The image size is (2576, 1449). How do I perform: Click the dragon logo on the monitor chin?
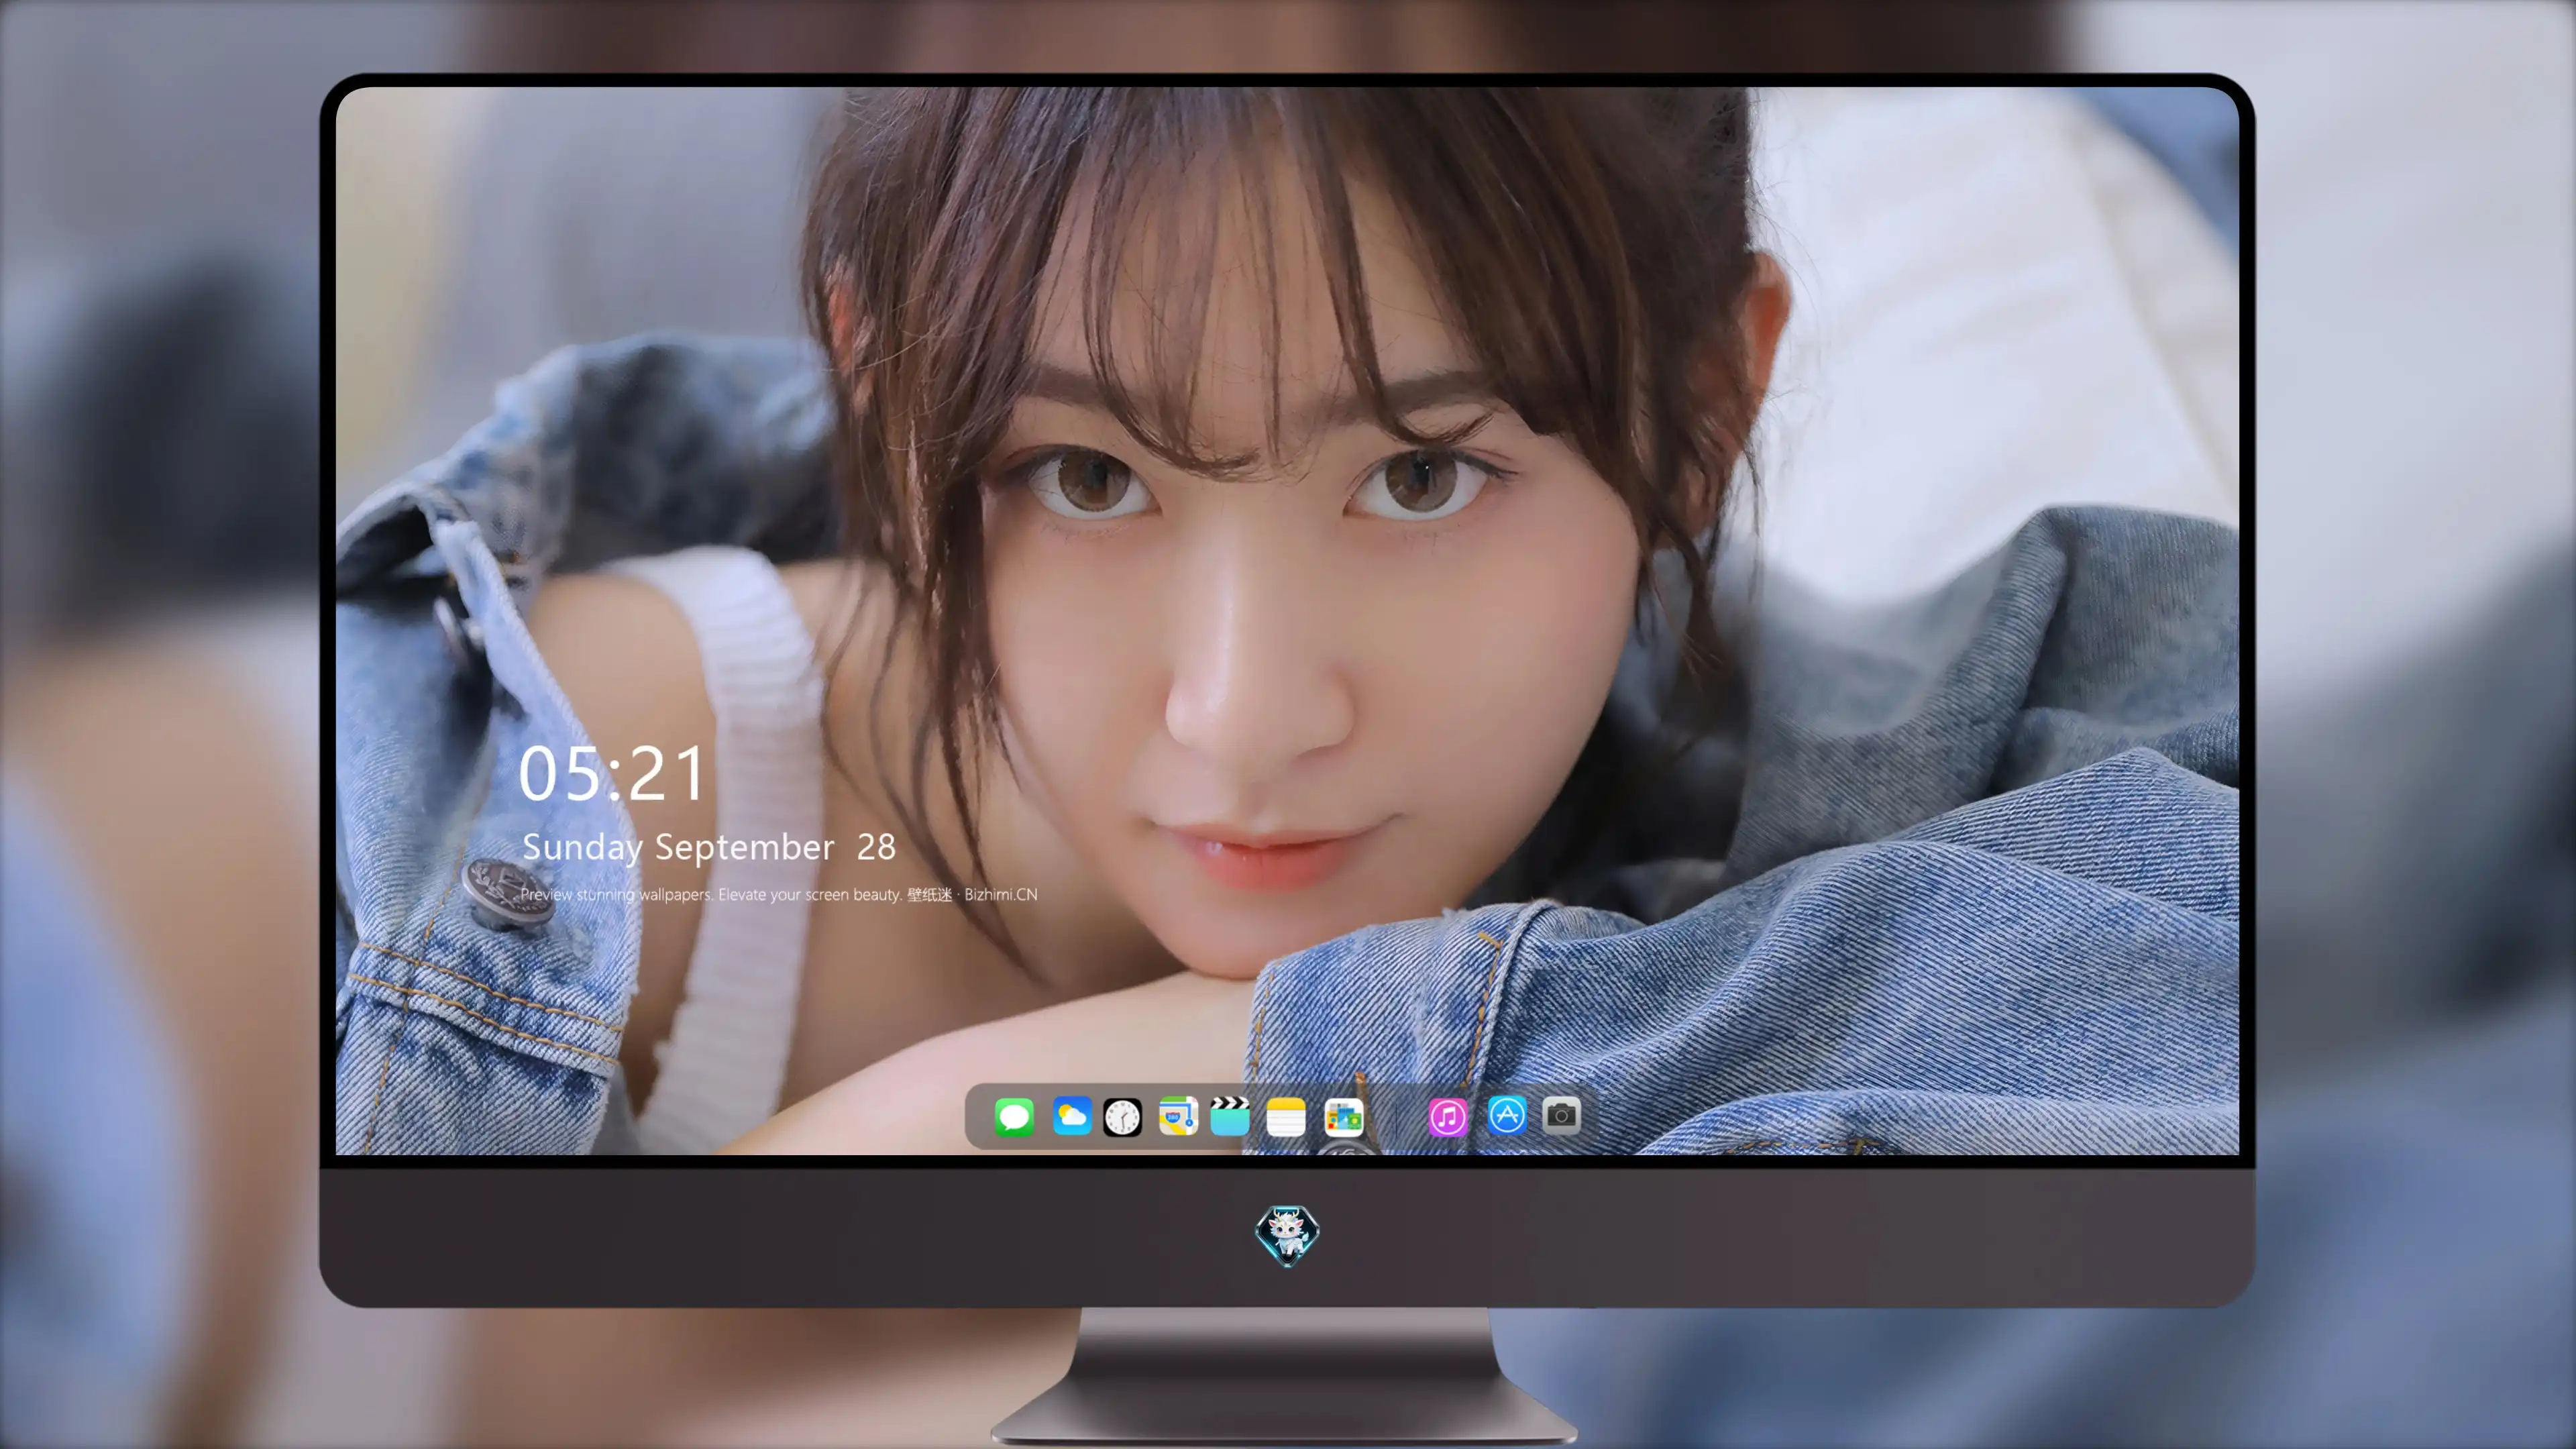[1287, 1235]
